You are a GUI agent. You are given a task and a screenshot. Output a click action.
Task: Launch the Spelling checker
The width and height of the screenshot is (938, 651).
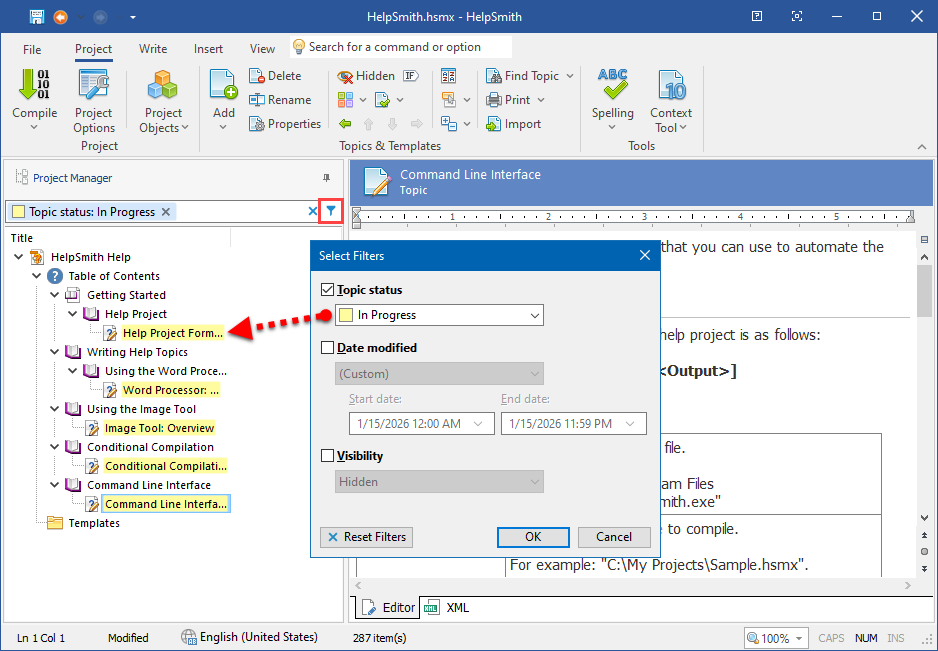tap(612, 97)
